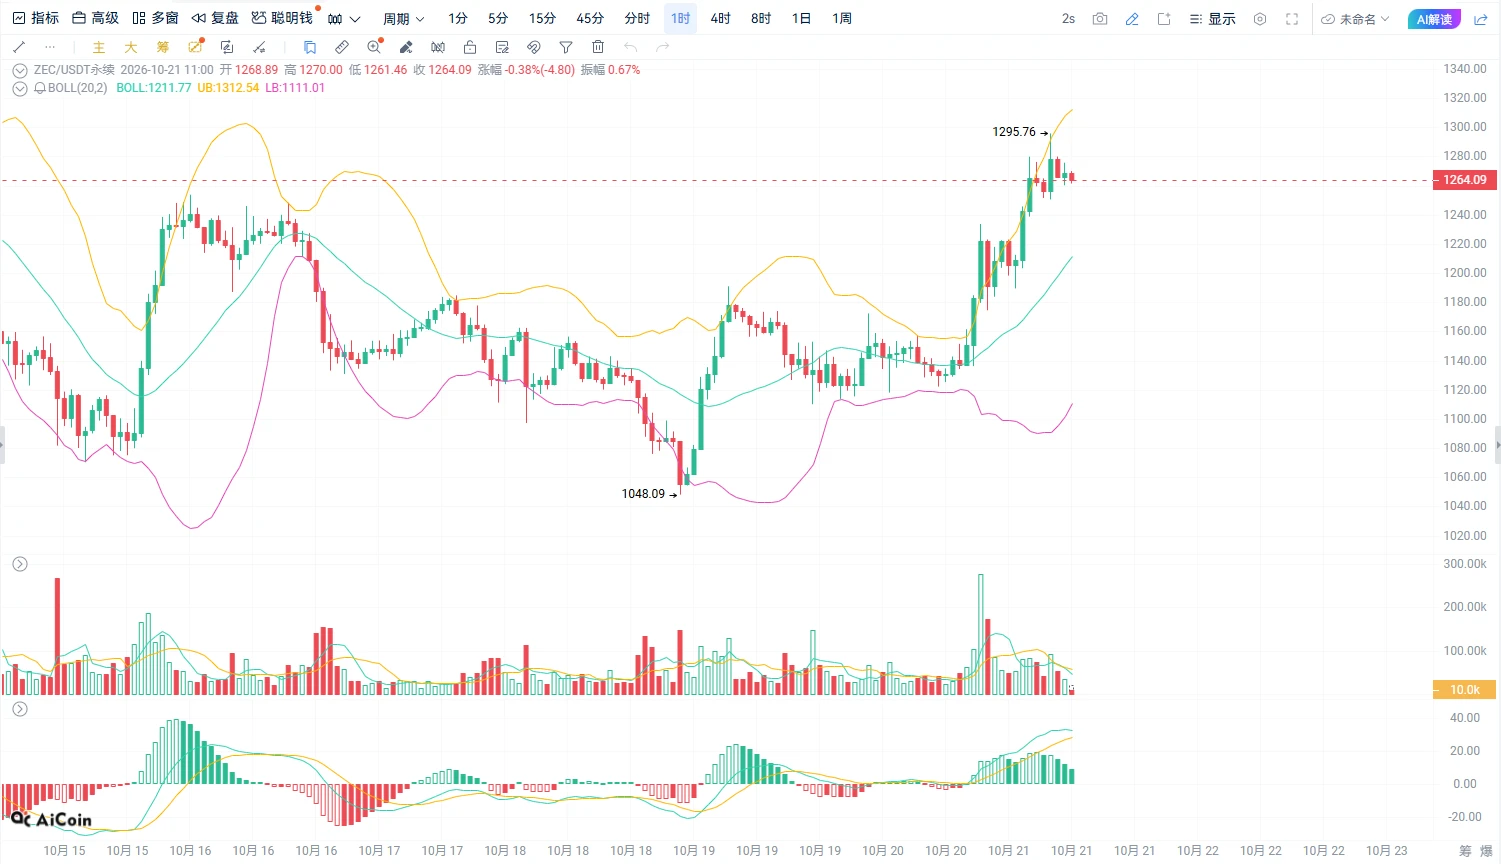Collapse the volume sub-panel
Image resolution: width=1501 pixels, height=864 pixels.
point(20,564)
